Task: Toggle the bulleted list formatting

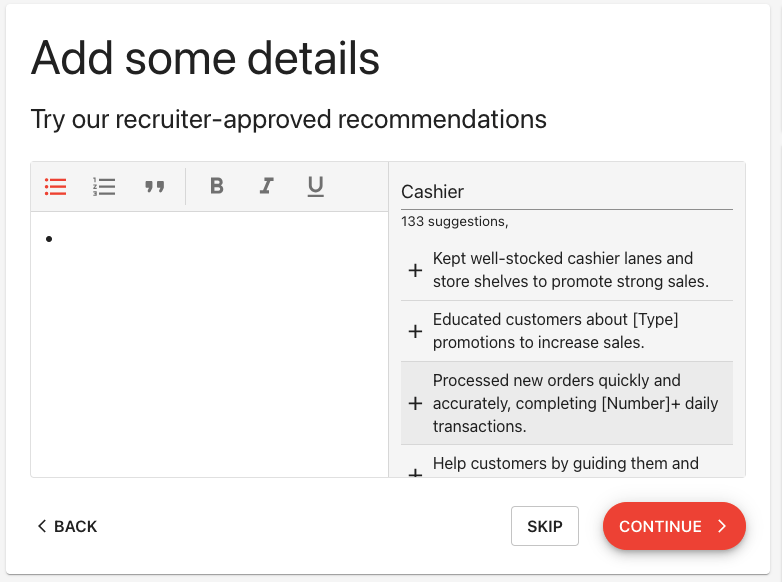Action: click(55, 187)
